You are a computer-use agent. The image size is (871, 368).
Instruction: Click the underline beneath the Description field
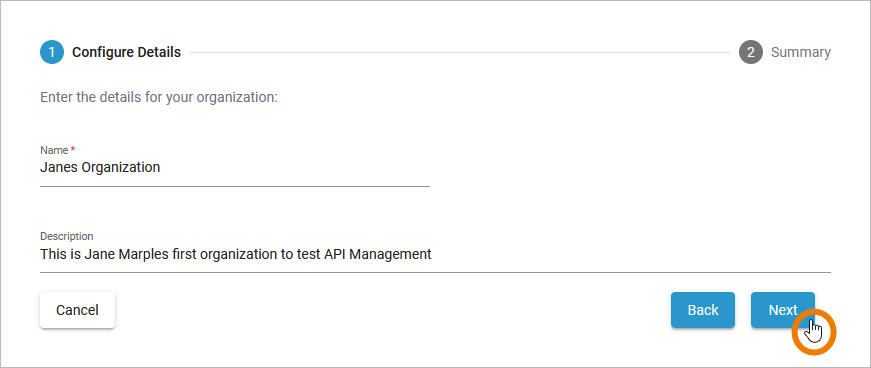coord(436,272)
